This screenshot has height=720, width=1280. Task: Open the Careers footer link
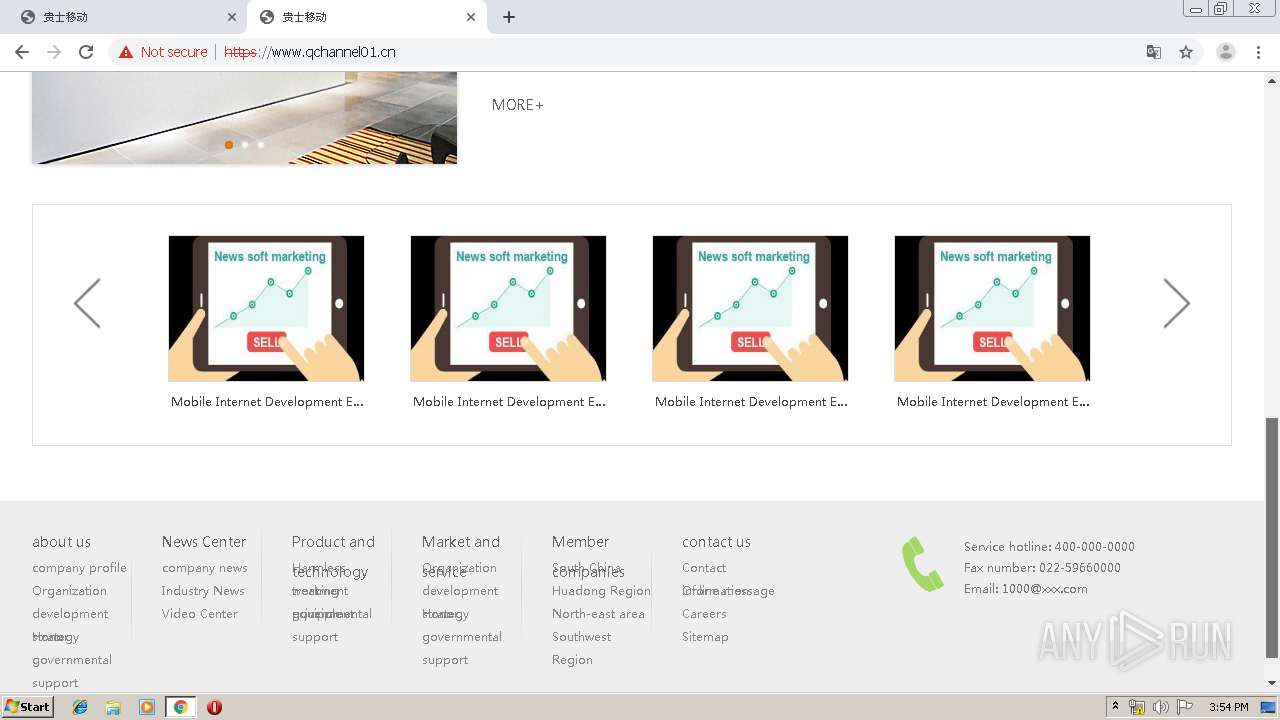tap(704, 614)
